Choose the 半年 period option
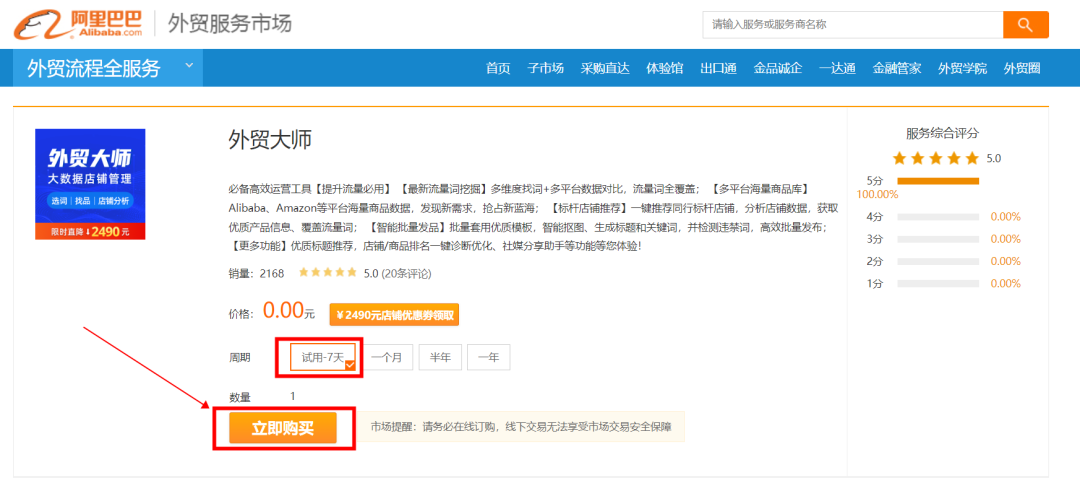 tap(440, 357)
